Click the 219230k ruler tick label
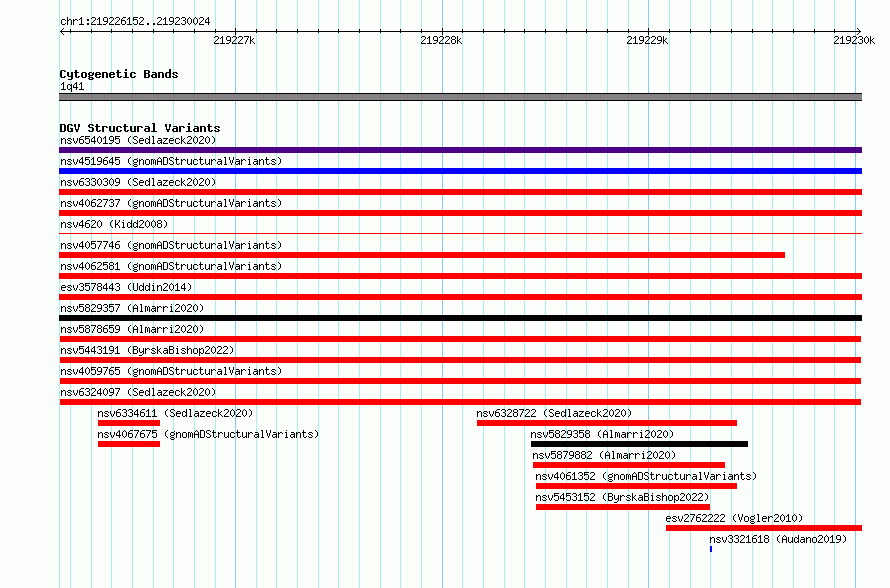Viewport: 890px width, 588px height. pyautogui.click(x=854, y=40)
